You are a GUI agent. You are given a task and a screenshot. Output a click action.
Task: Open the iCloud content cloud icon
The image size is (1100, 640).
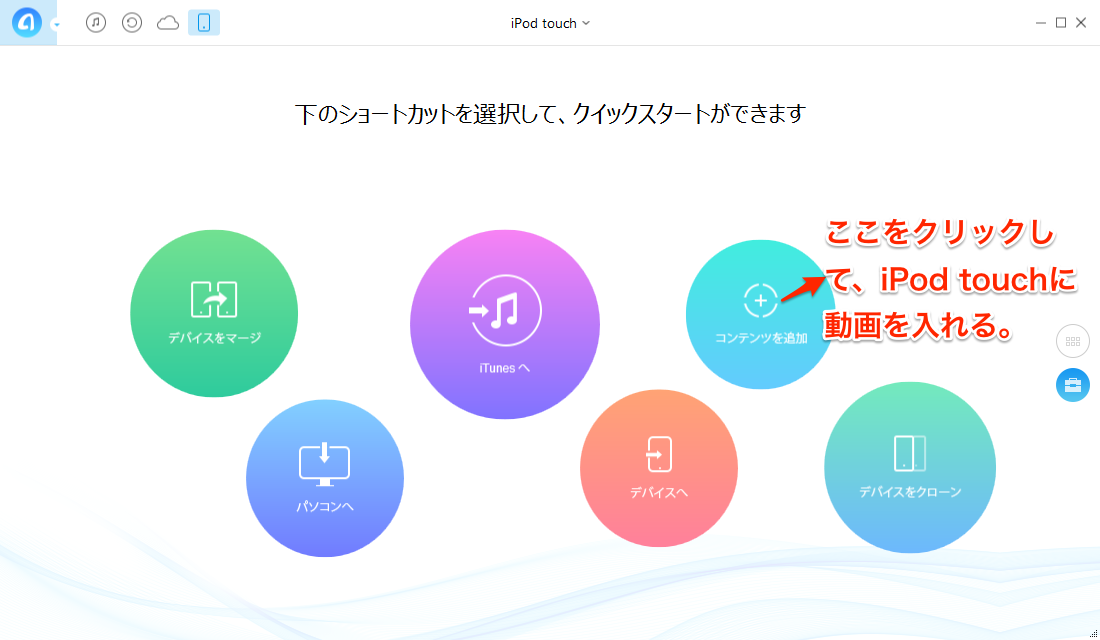coord(168,23)
